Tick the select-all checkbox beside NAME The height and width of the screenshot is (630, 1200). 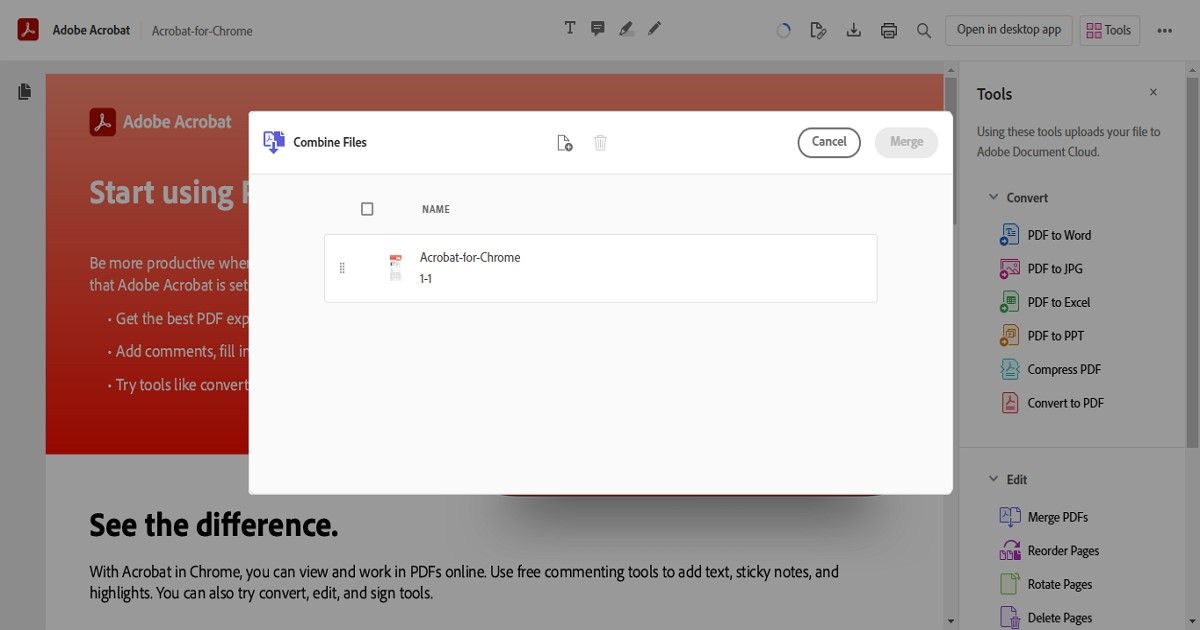click(x=367, y=209)
